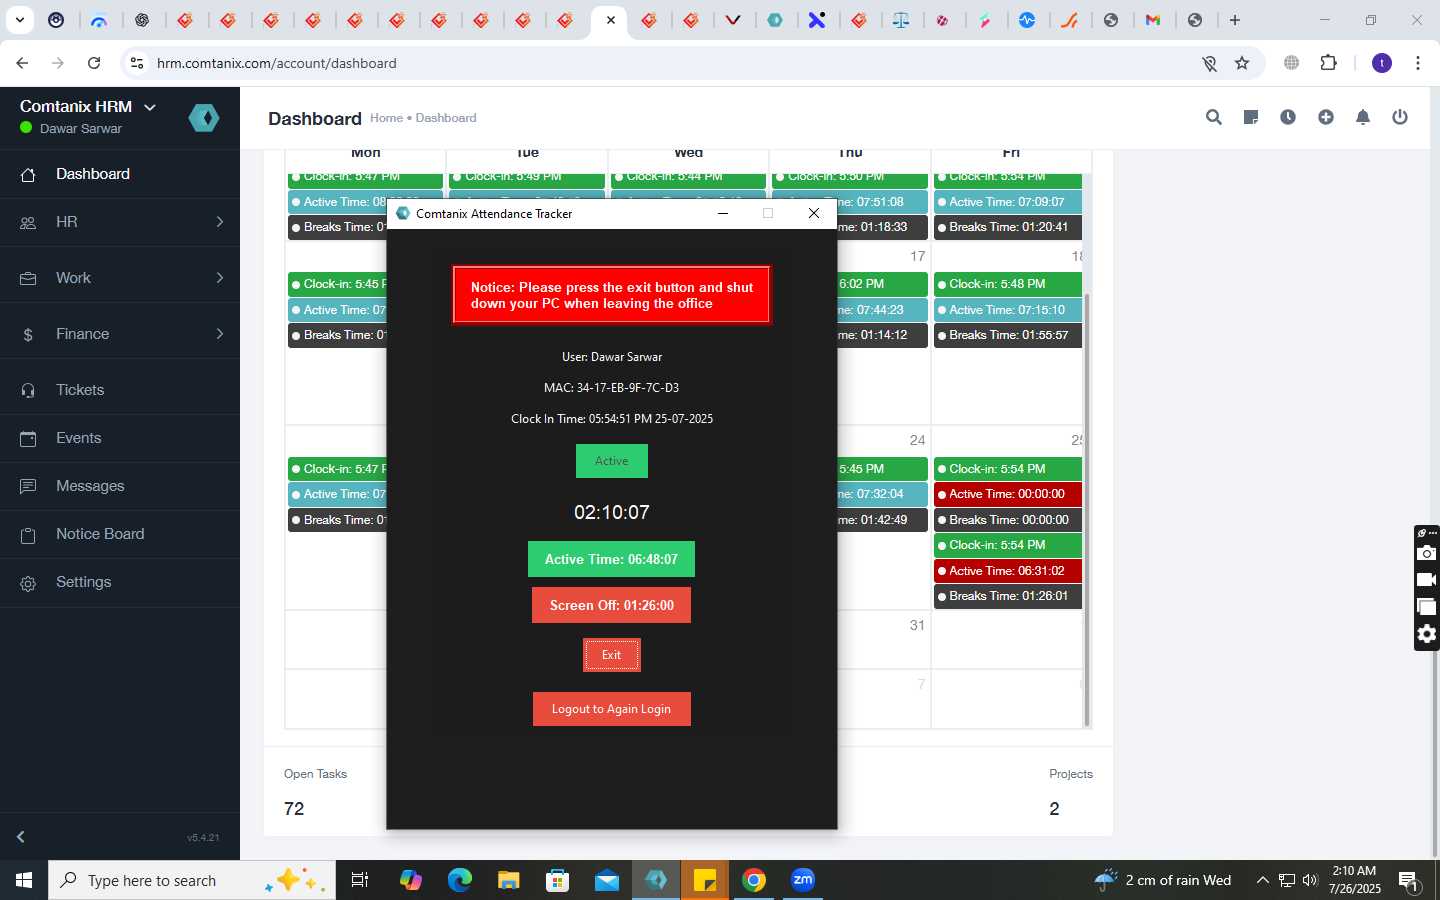
Task: Click the Projects count 2
Action: [x=1054, y=809]
